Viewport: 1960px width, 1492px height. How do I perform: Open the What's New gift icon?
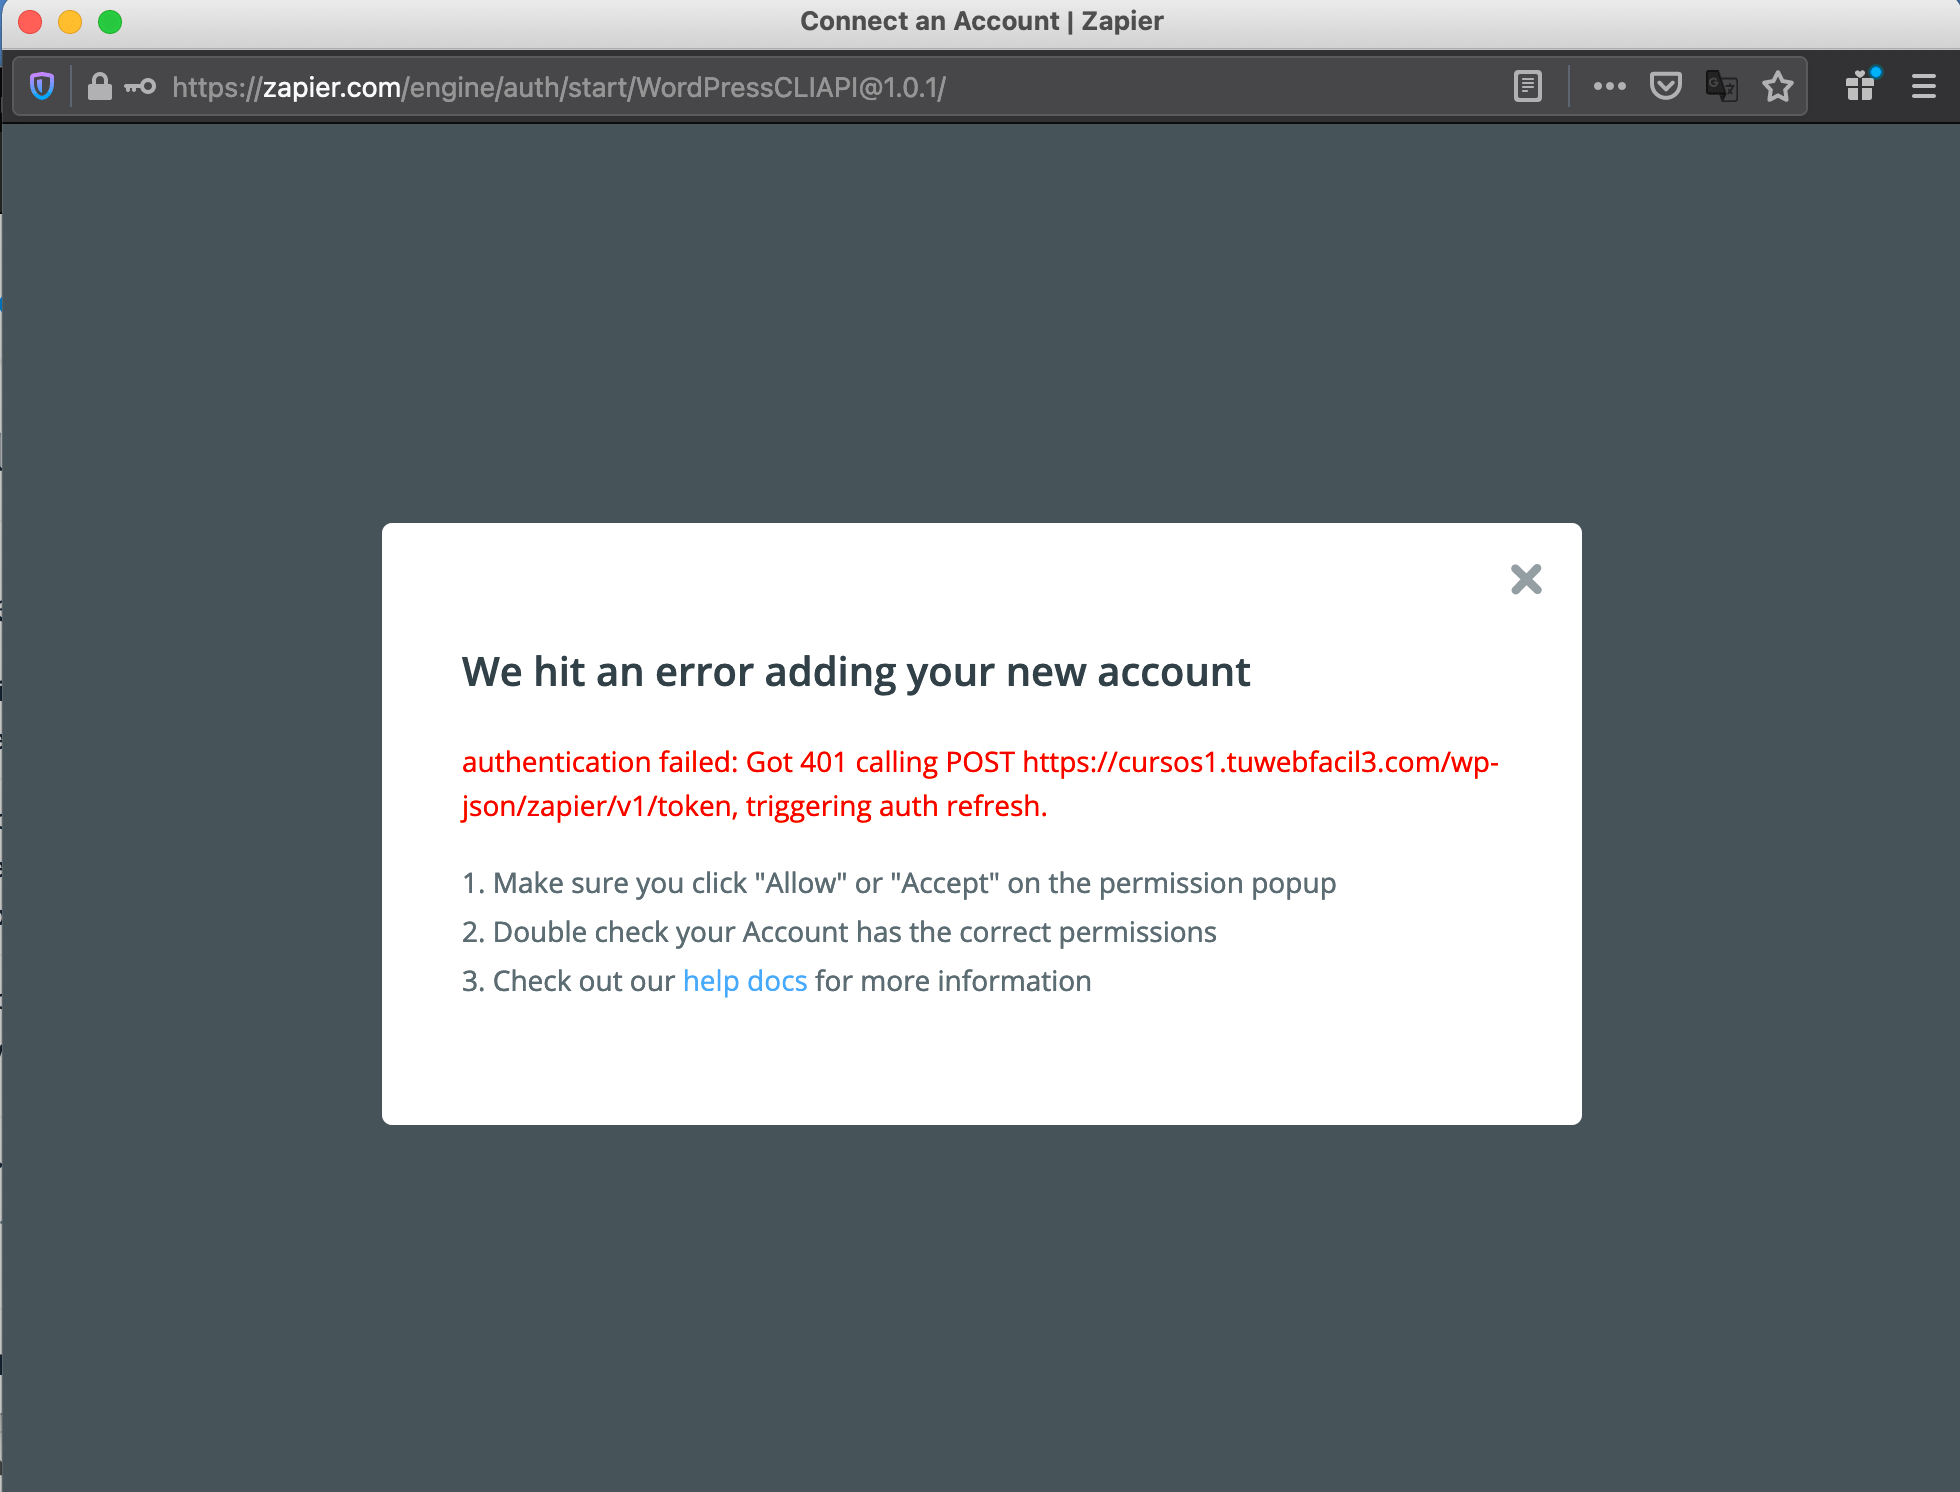tap(1862, 86)
